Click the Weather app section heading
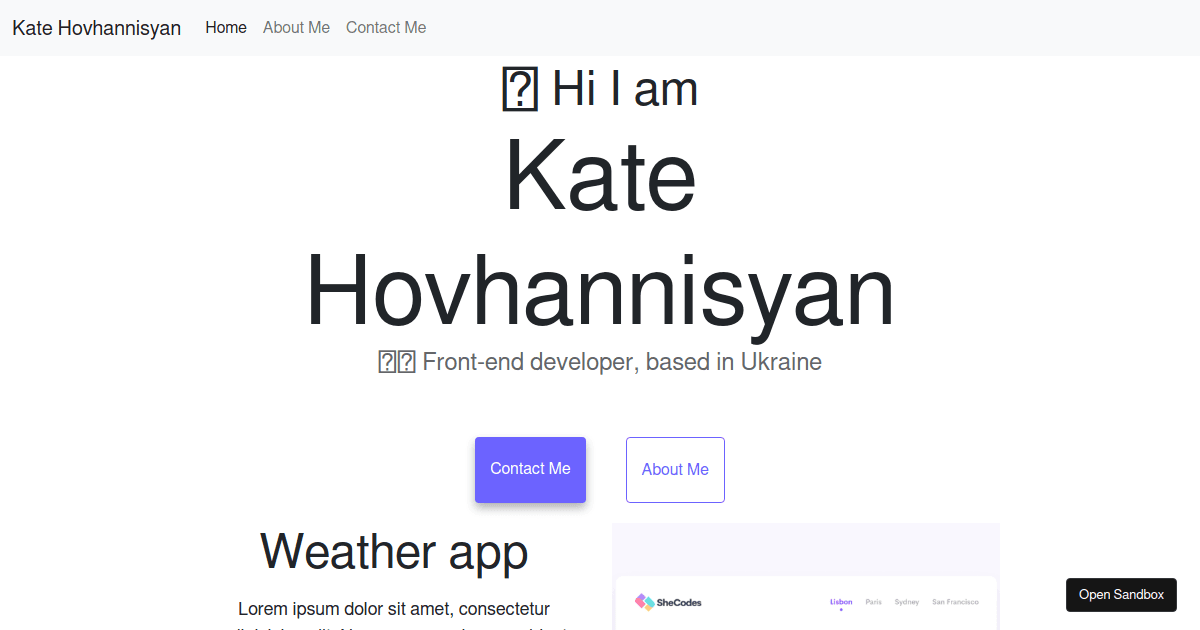The image size is (1200, 630). [393, 552]
